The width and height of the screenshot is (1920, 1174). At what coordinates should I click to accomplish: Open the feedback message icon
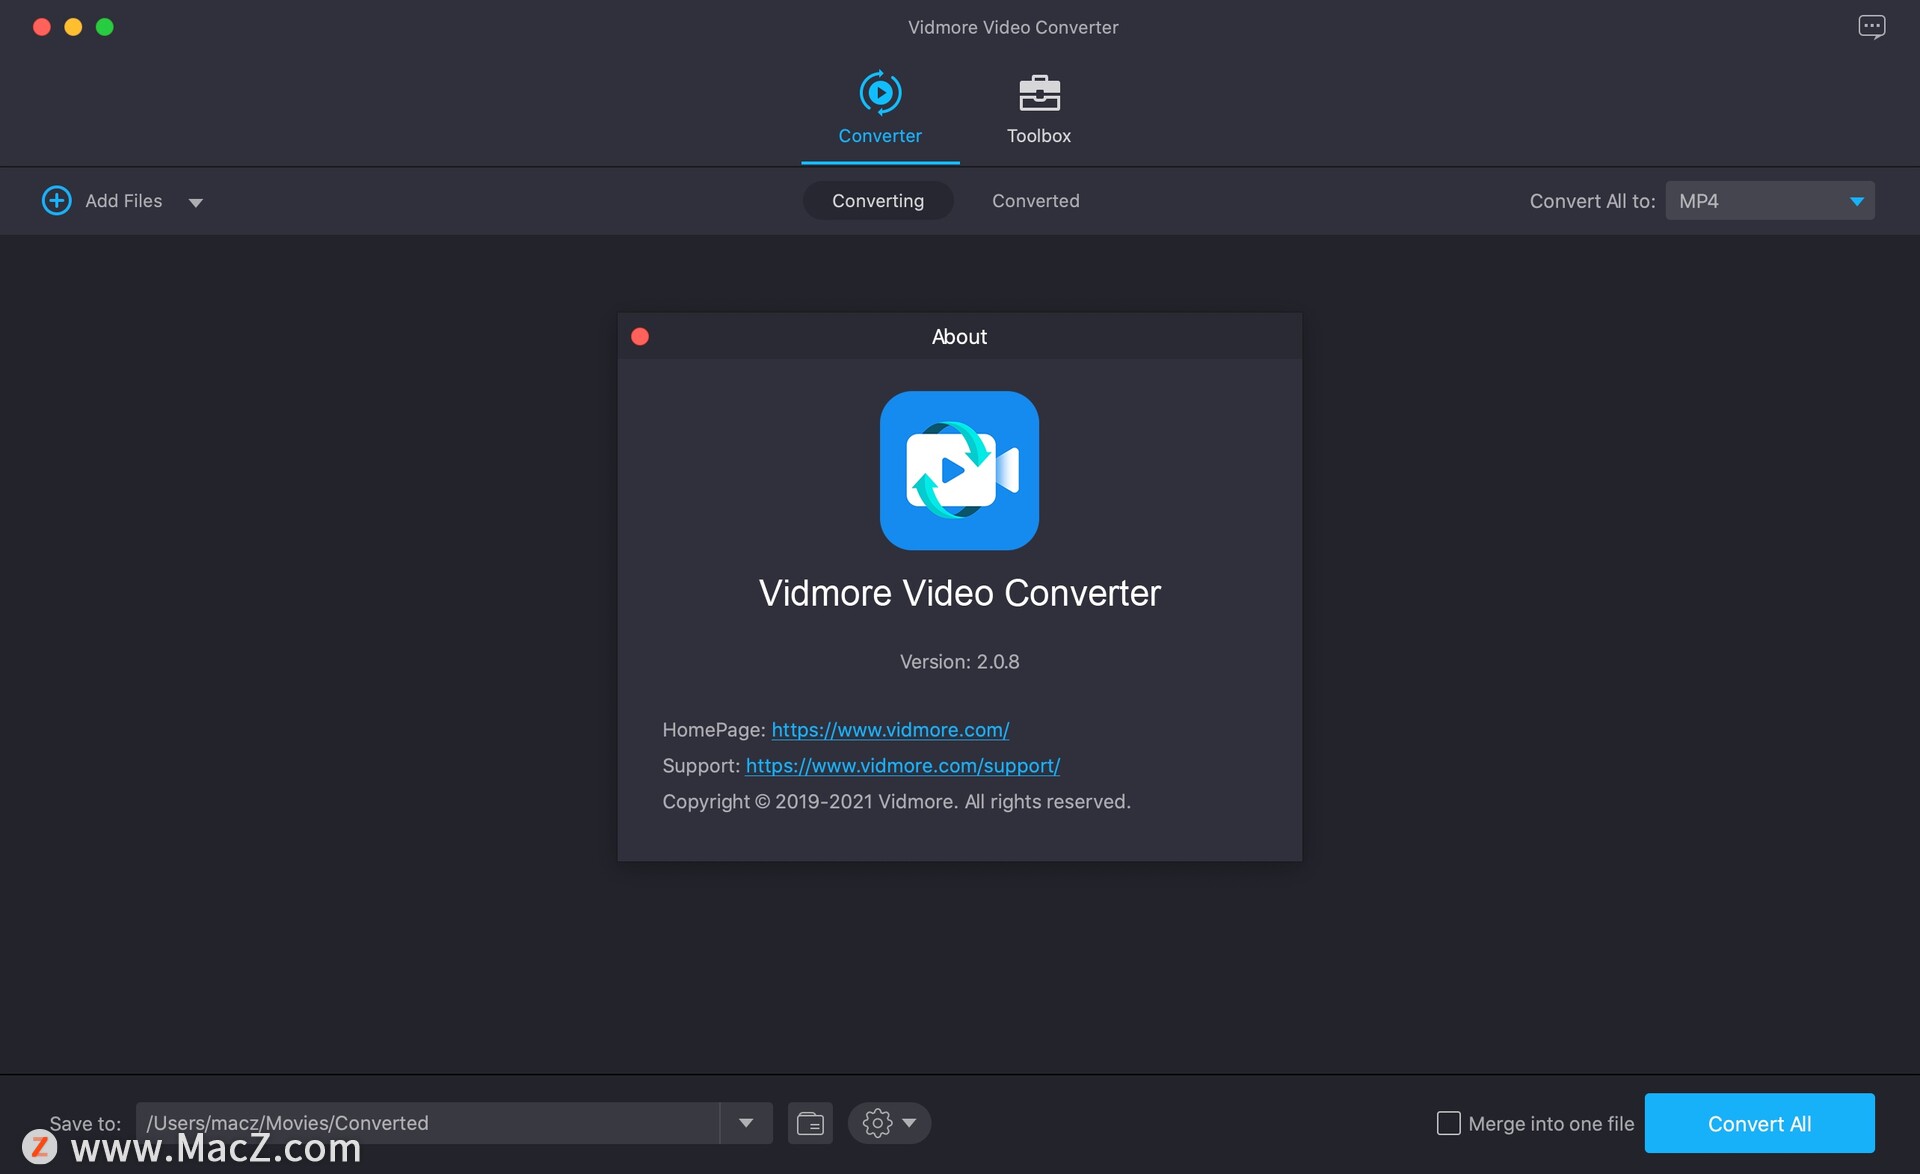[1871, 27]
